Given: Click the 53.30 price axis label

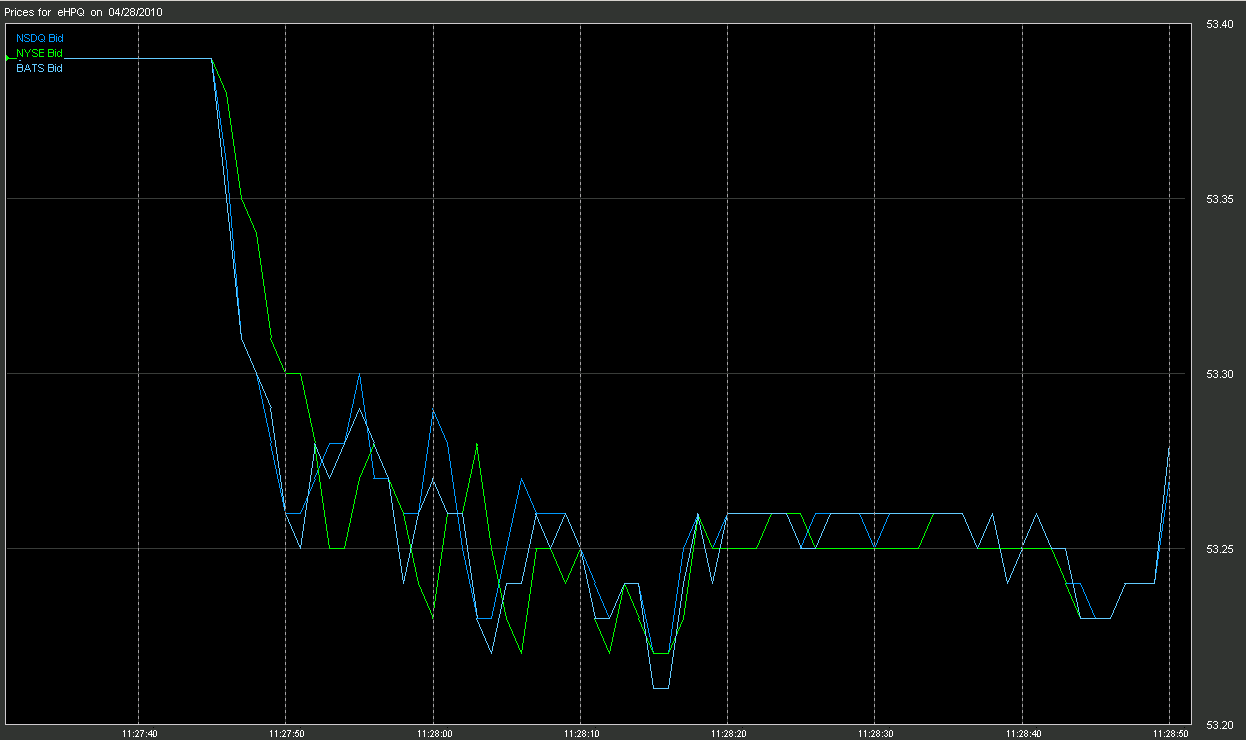Looking at the screenshot, I should coord(1219,374).
